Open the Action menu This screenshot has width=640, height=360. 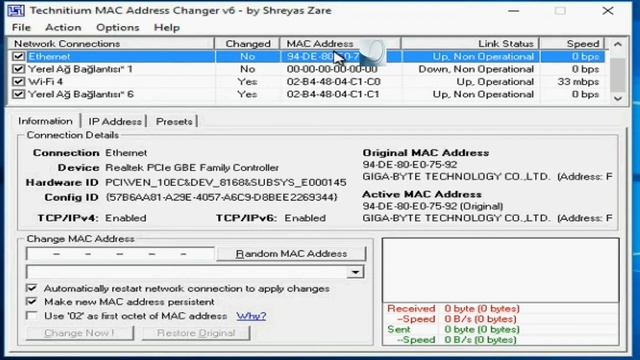63,28
